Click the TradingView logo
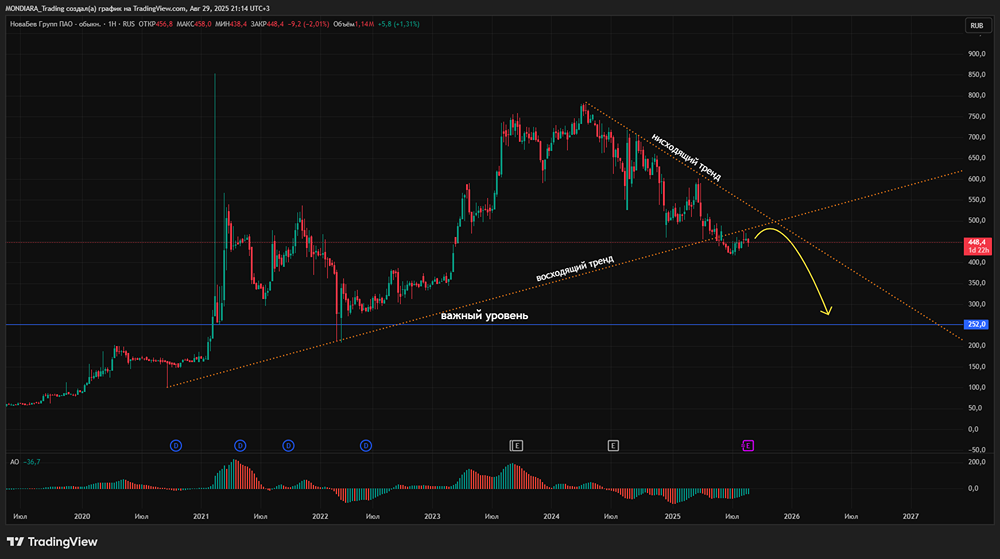 point(52,542)
